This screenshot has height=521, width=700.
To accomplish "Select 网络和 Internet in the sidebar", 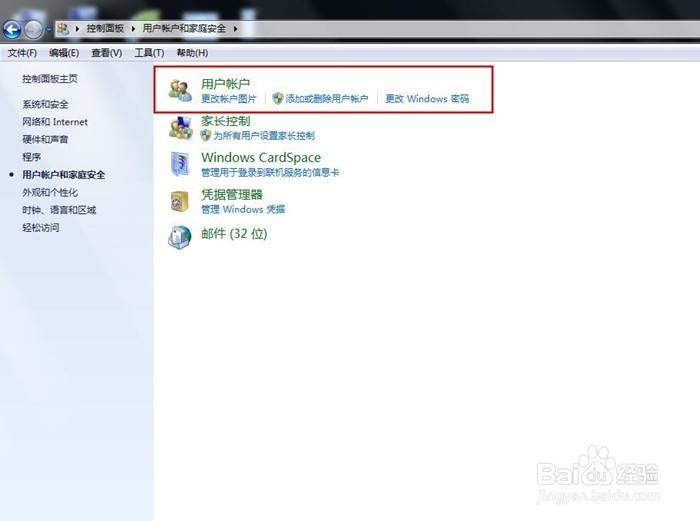I will point(55,122).
